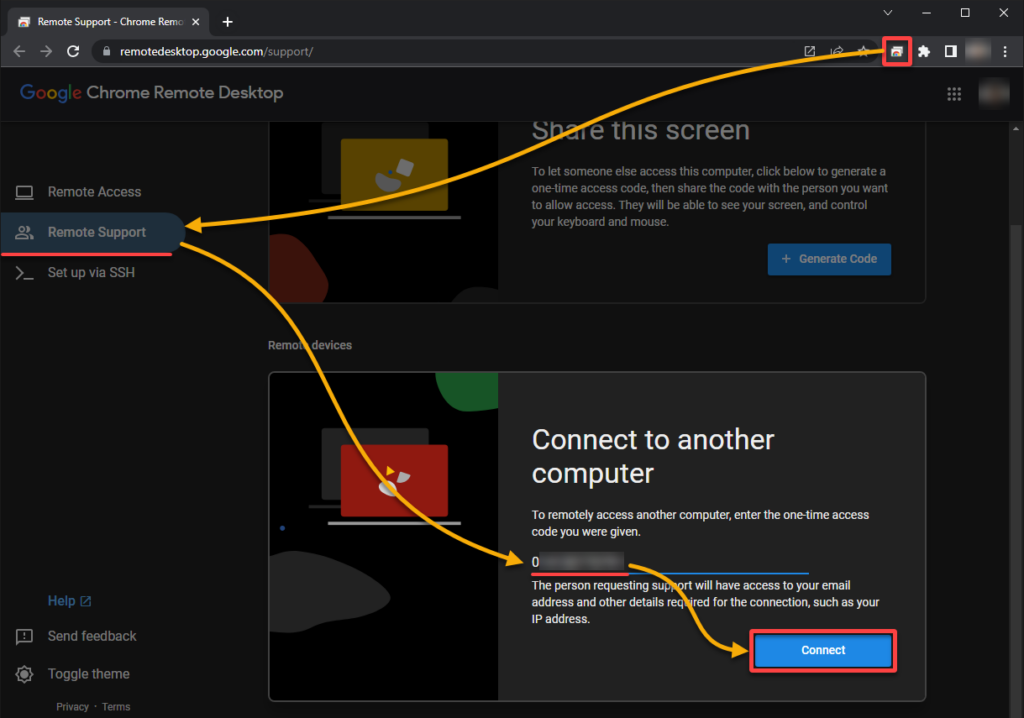
Task: Open the Extensions puzzle piece icon
Action: tap(923, 51)
